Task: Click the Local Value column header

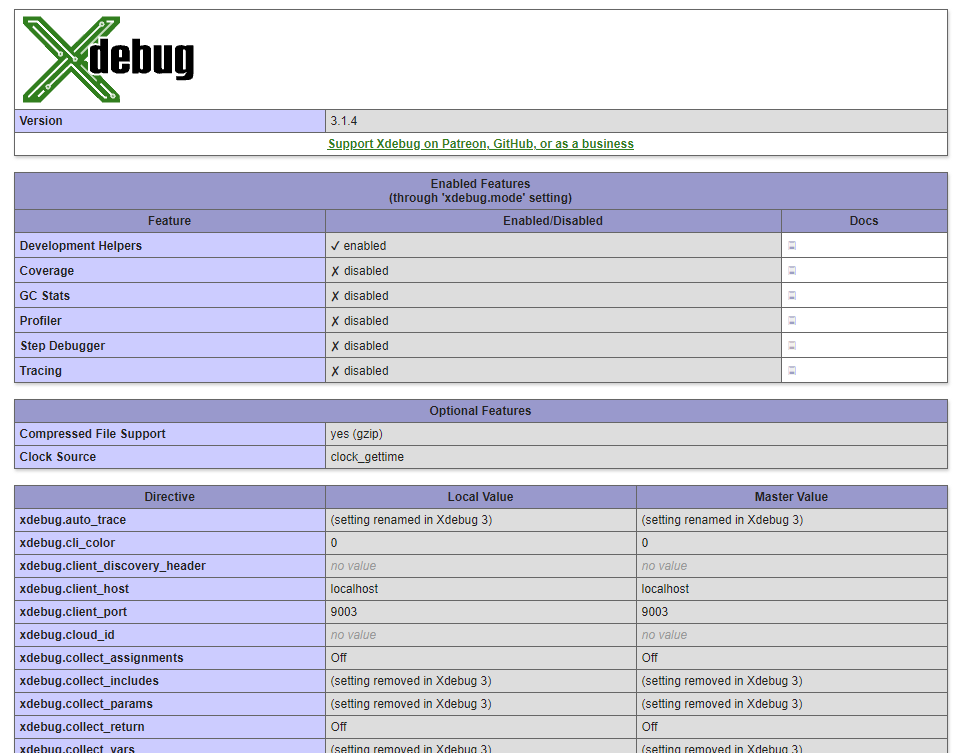Action: point(480,497)
